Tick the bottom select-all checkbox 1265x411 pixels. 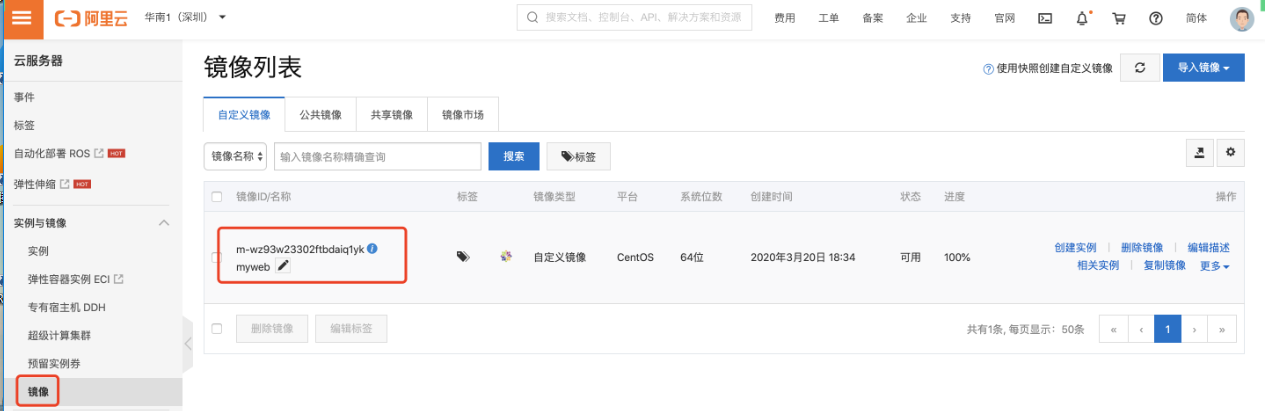tap(217, 328)
